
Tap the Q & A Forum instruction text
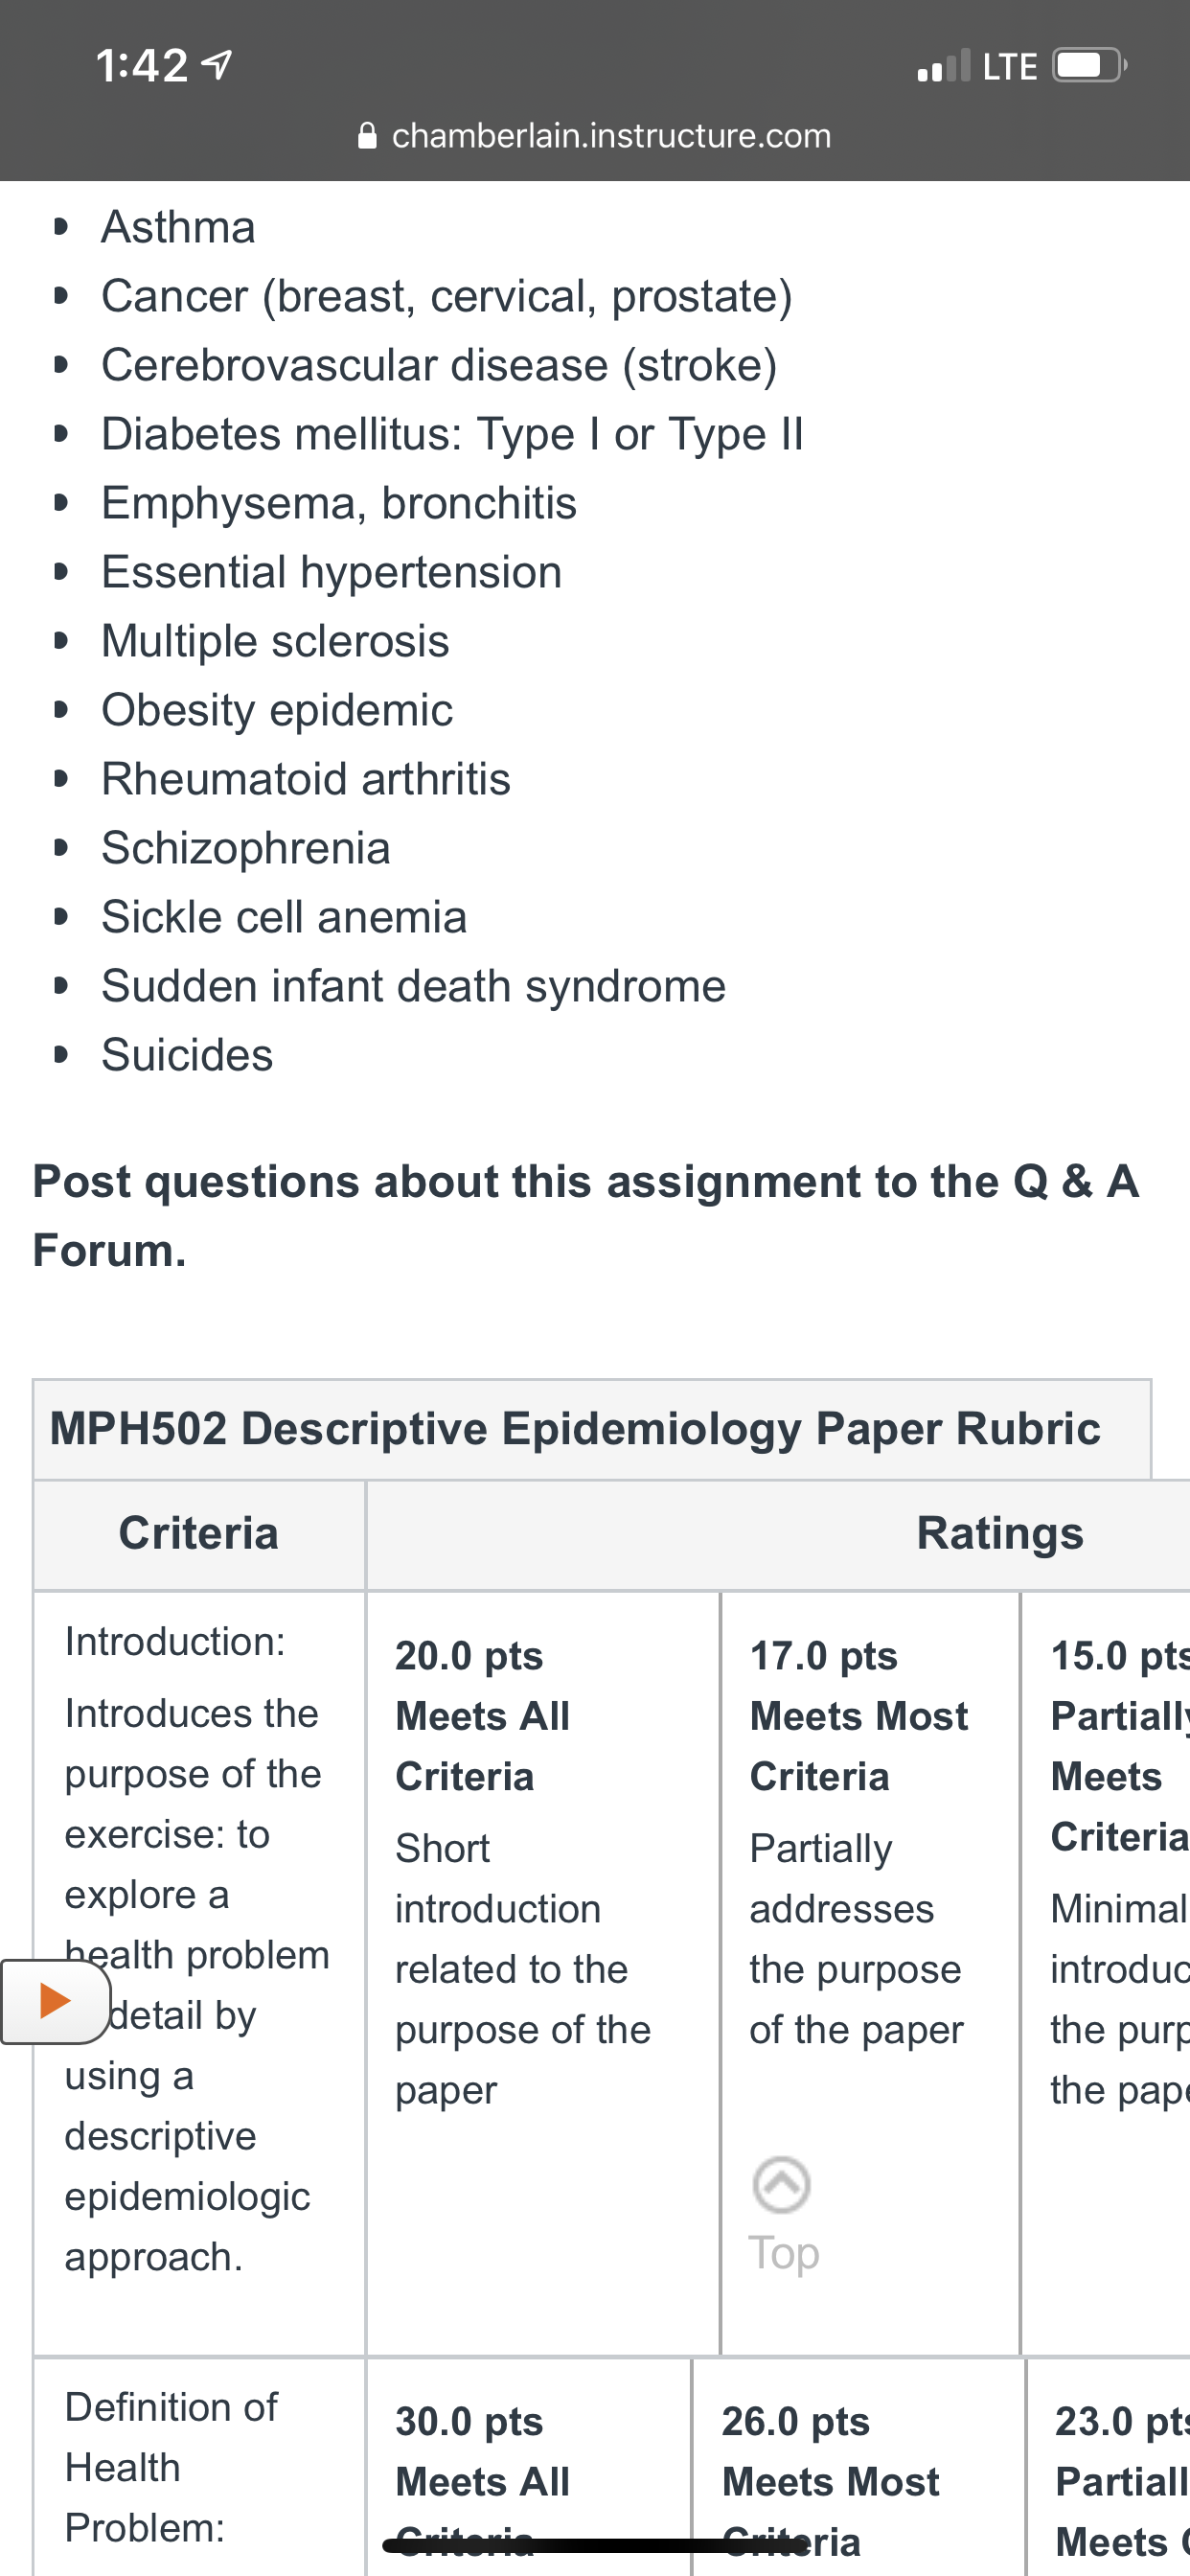coord(586,1215)
